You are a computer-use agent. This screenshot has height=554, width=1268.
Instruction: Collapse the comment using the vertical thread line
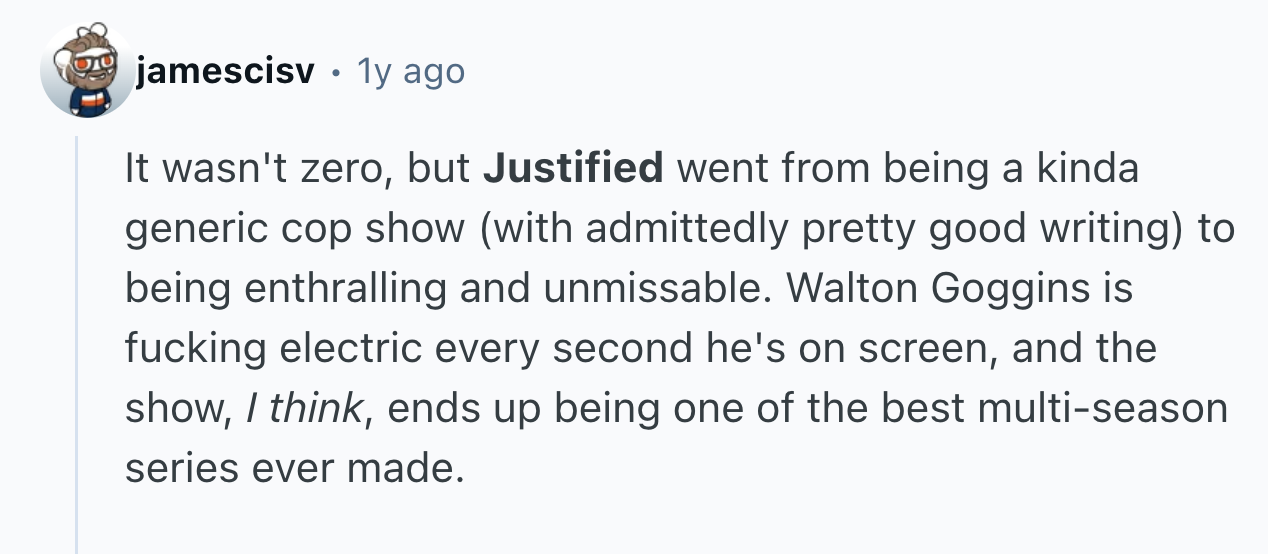coord(77,340)
